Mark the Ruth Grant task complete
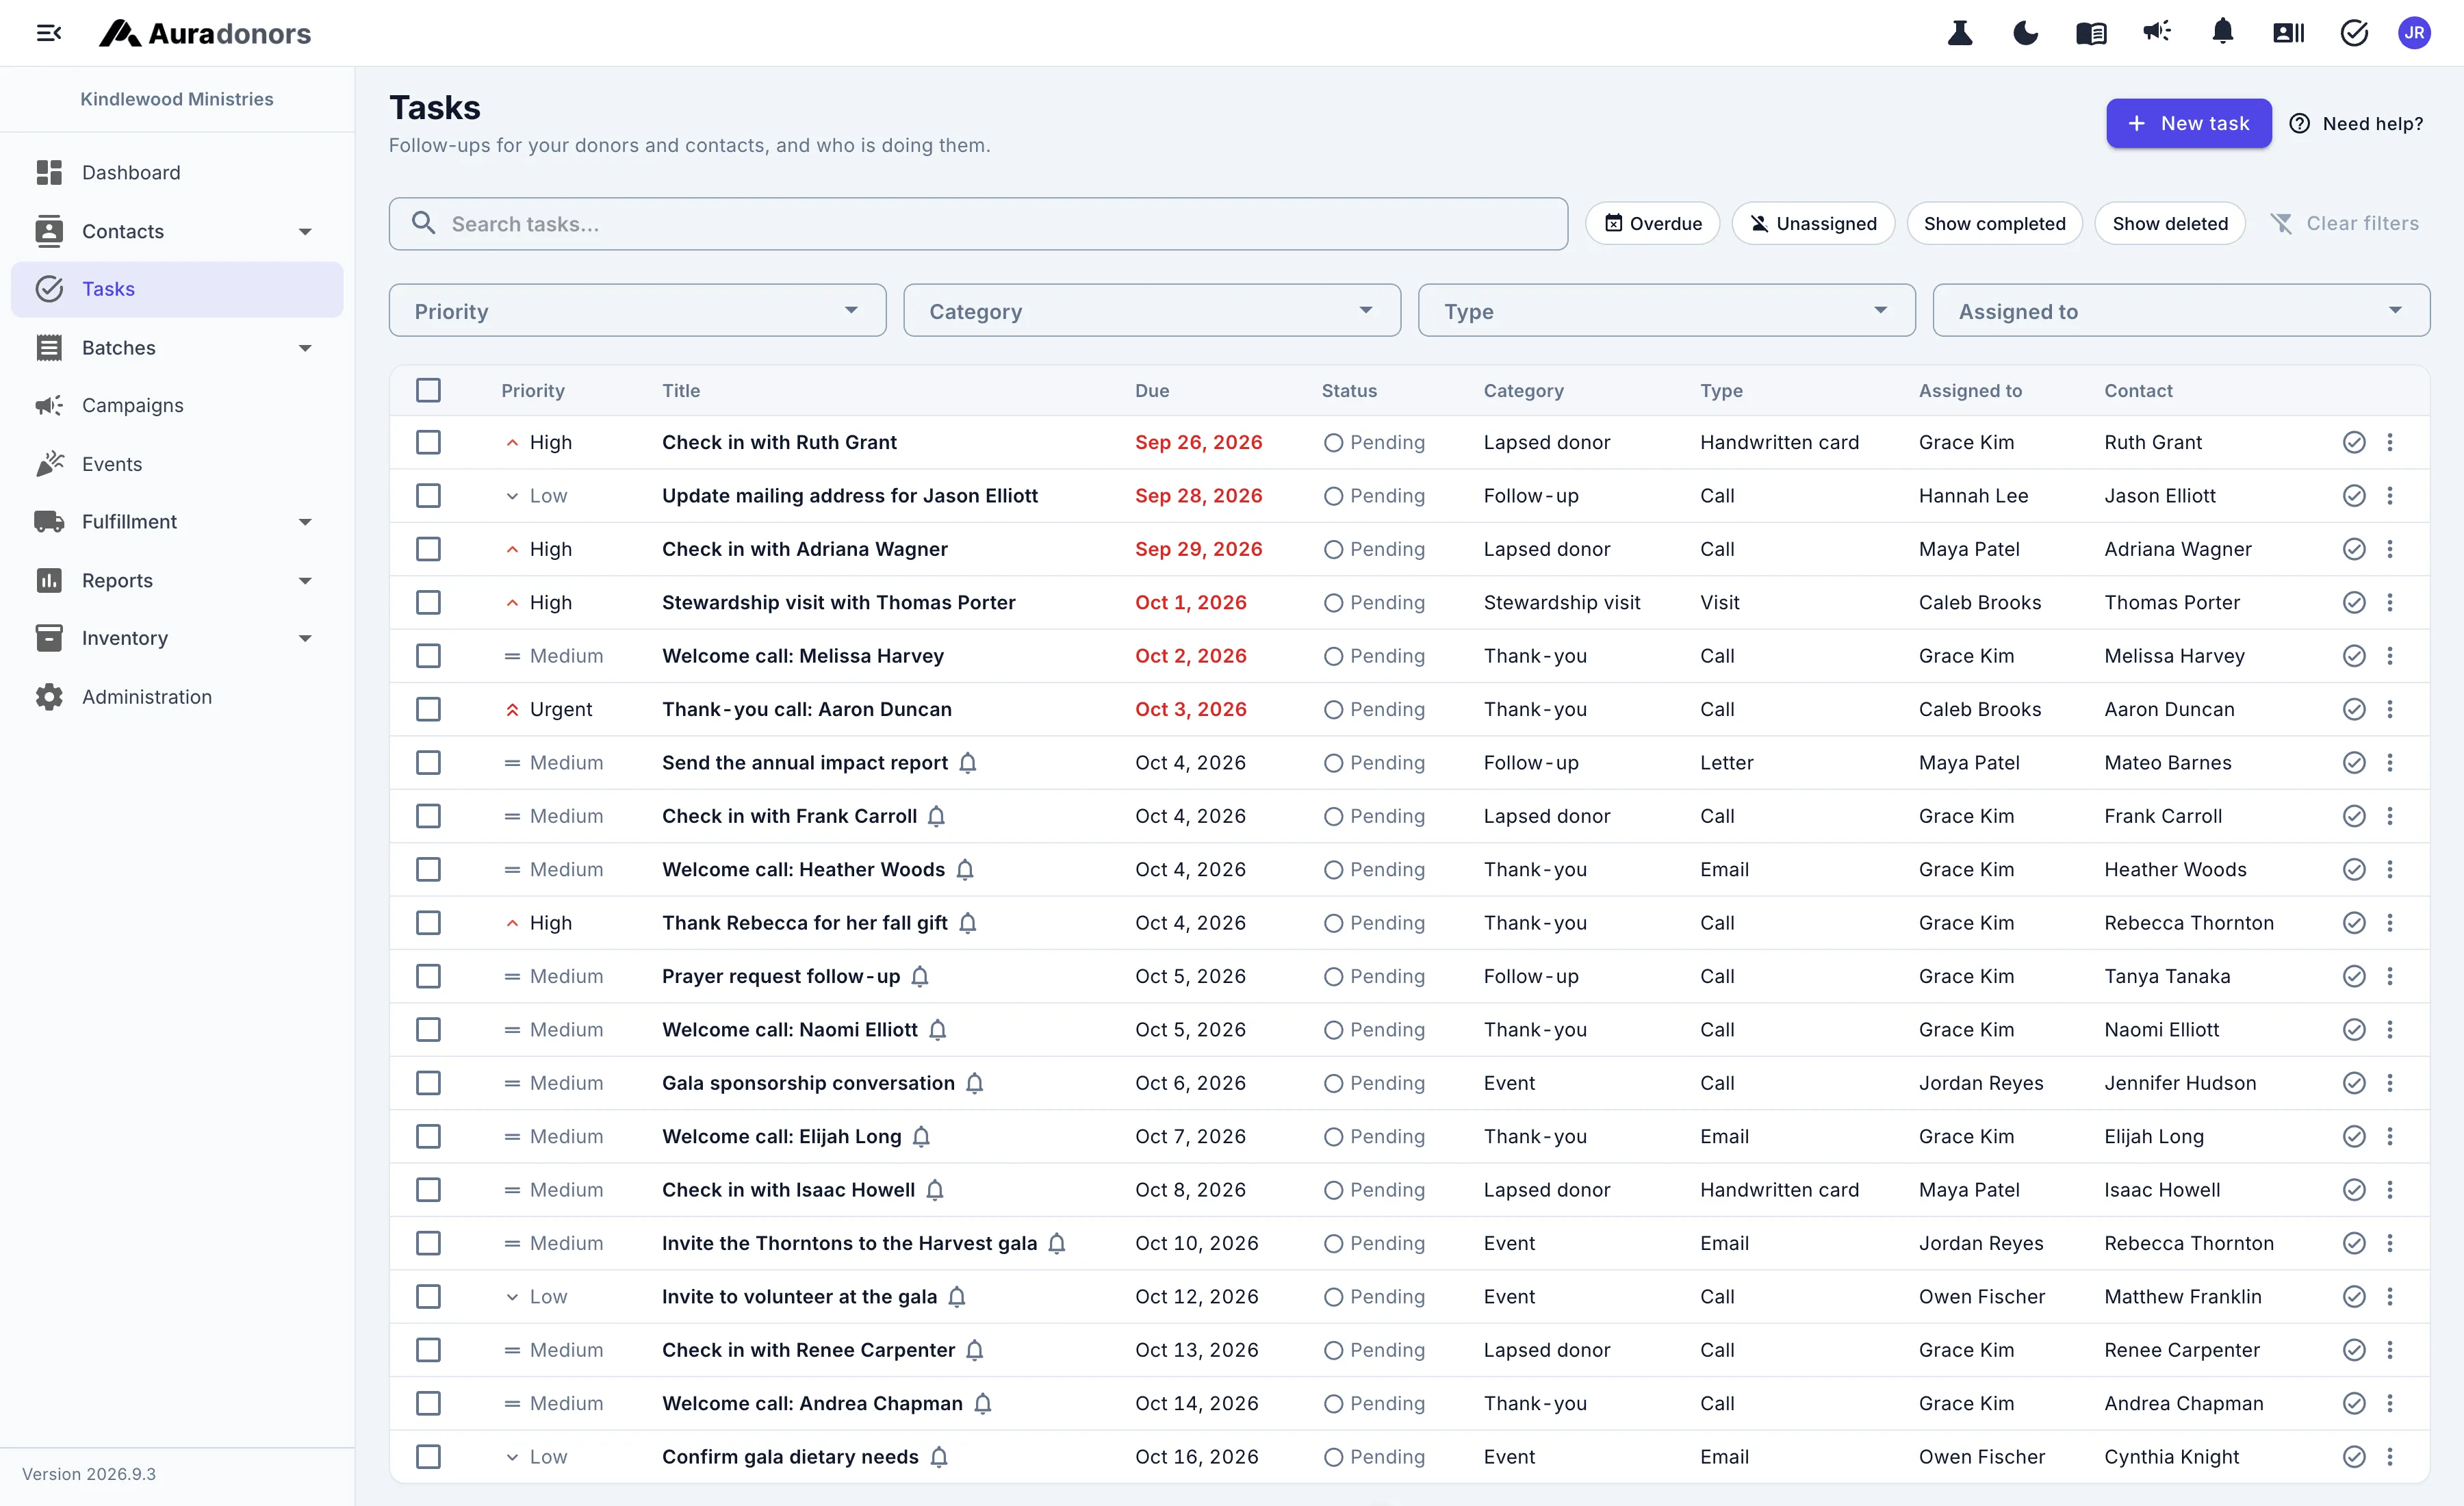2464x1506 pixels. click(x=2354, y=442)
